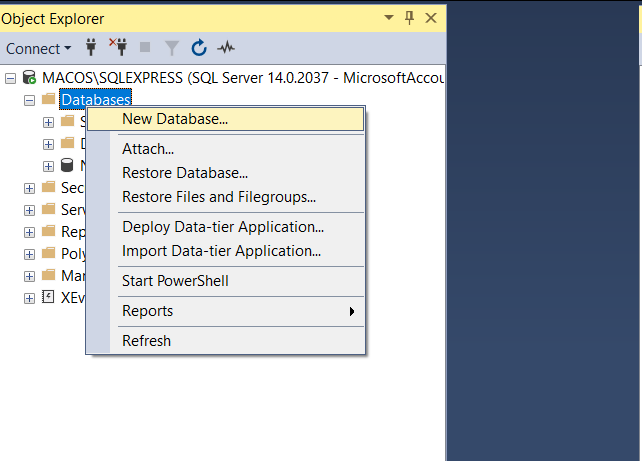The width and height of the screenshot is (642, 461).
Task: Click the Disconnect plug icon with red X
Action: (x=119, y=48)
